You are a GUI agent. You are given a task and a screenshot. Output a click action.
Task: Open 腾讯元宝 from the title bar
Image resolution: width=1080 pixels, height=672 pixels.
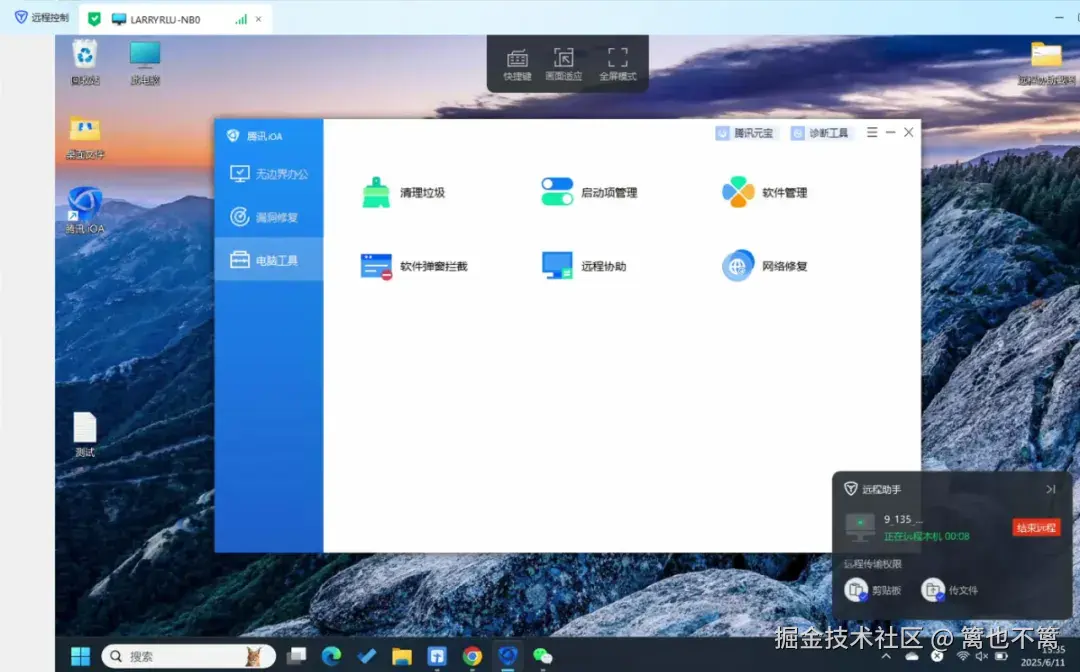(745, 132)
